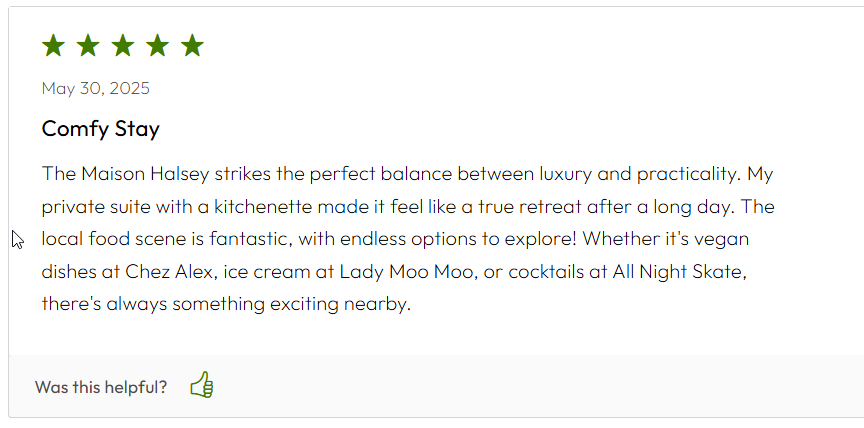
Task: Select the second green rating star
Action: (x=88, y=45)
